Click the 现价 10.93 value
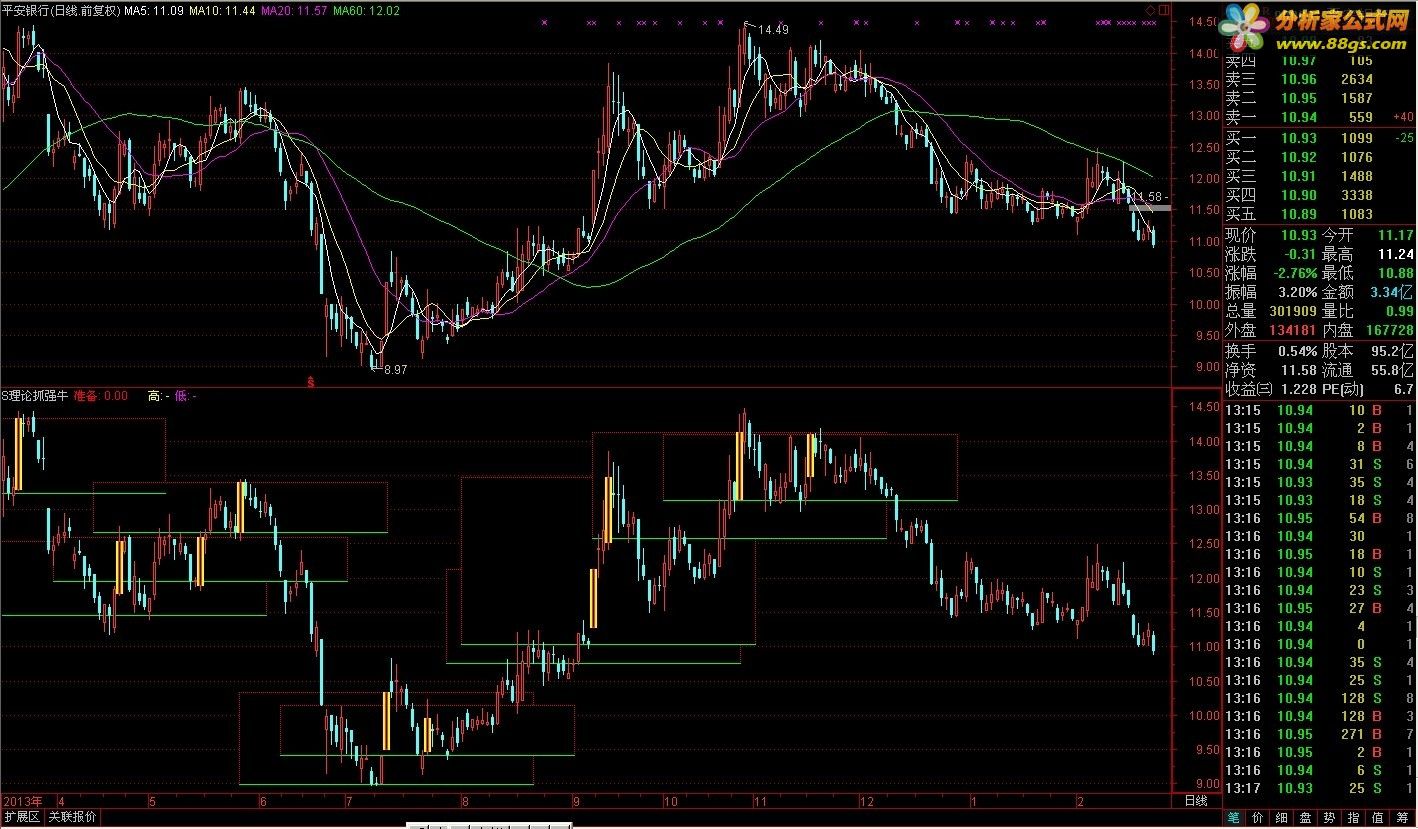The height and width of the screenshot is (829, 1418). pyautogui.click(x=1300, y=235)
